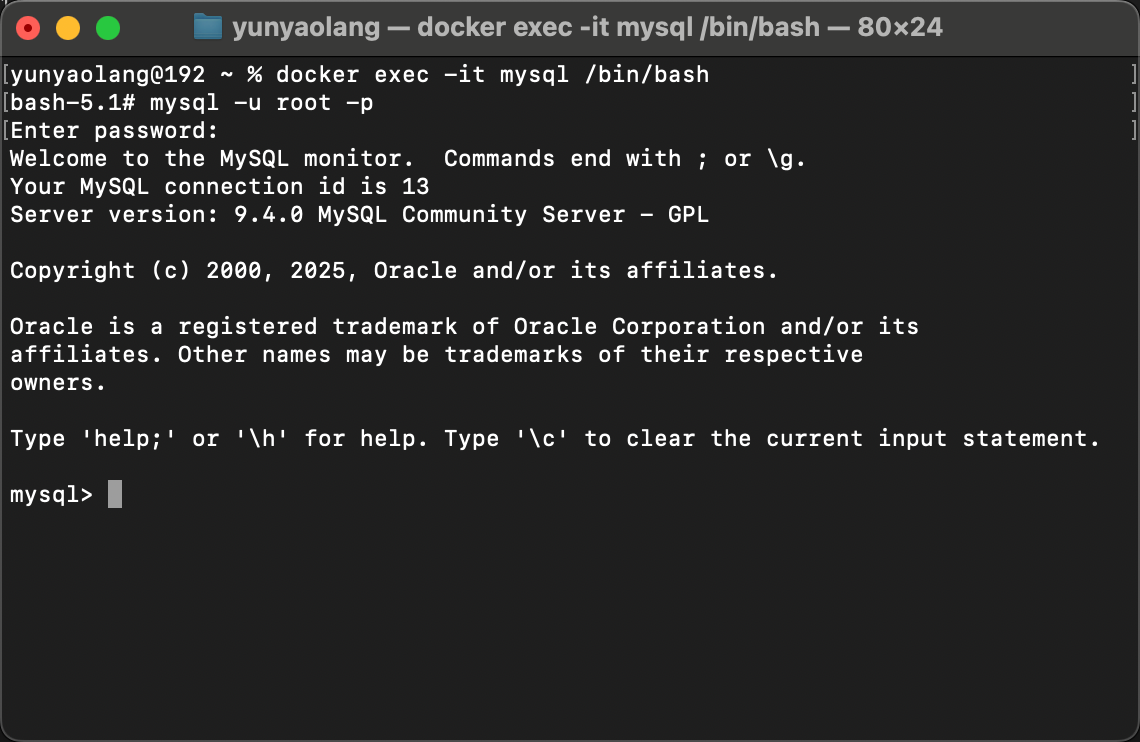Click the connection id is 13 line
1140x742 pixels.
(x=220, y=186)
